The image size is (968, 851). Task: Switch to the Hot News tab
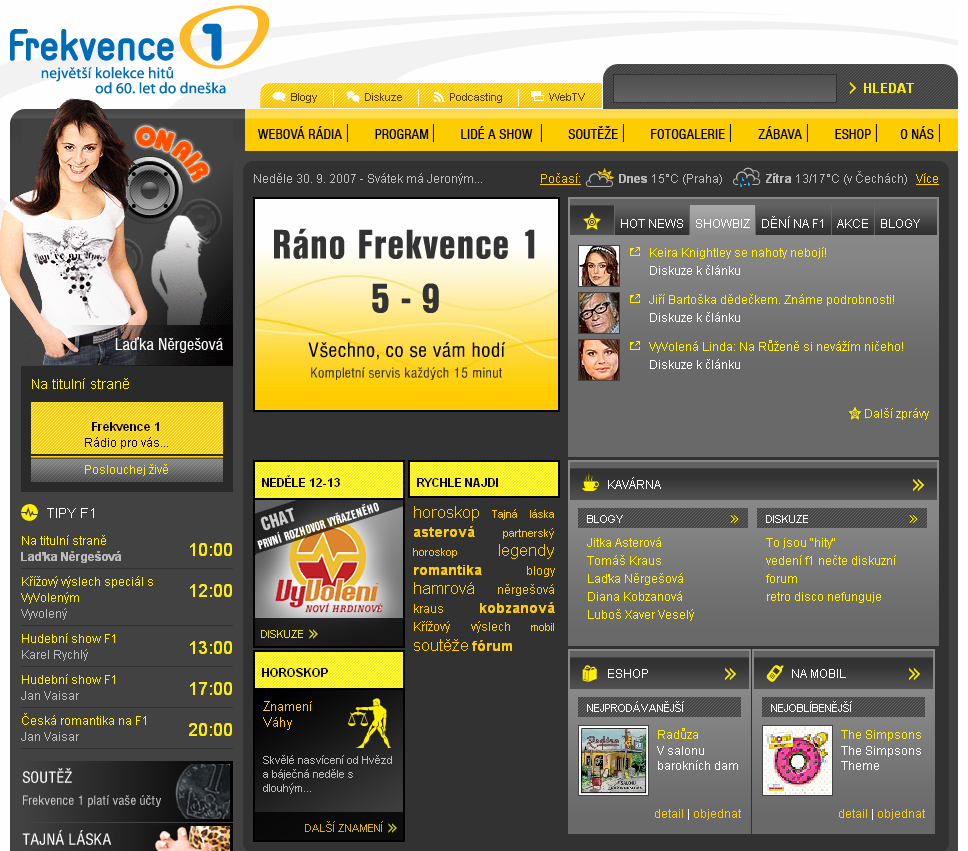point(651,223)
